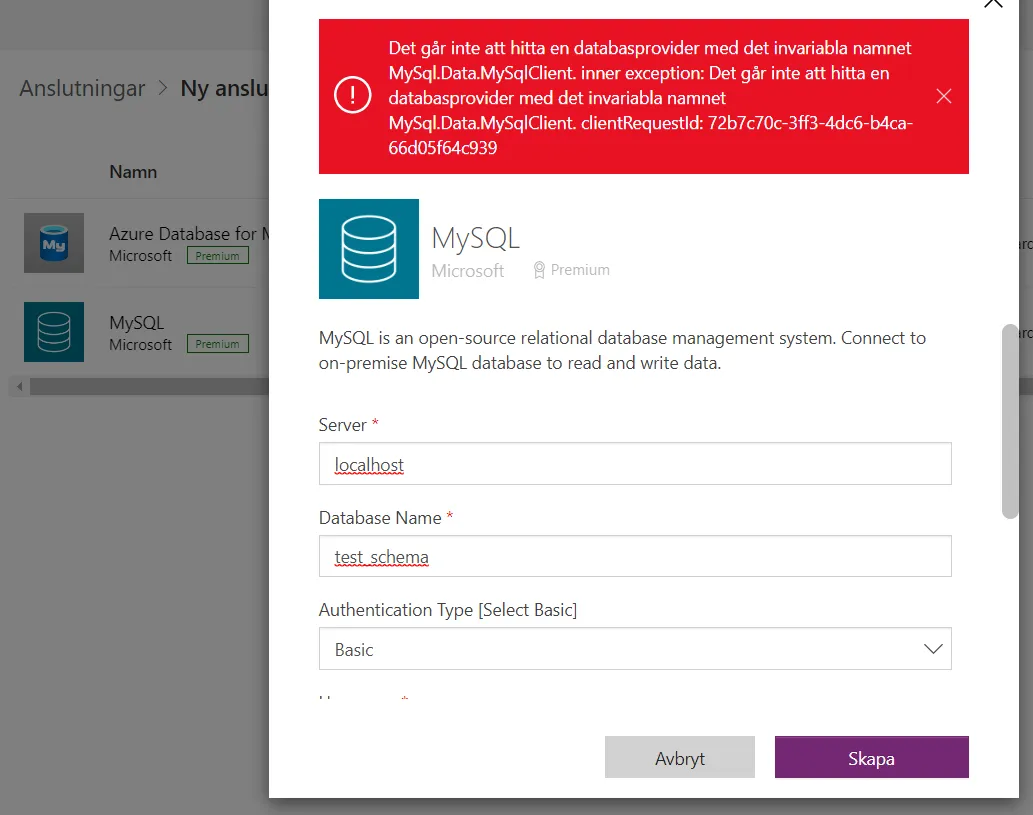Click the Microsoft publisher label in dialog

tap(468, 271)
